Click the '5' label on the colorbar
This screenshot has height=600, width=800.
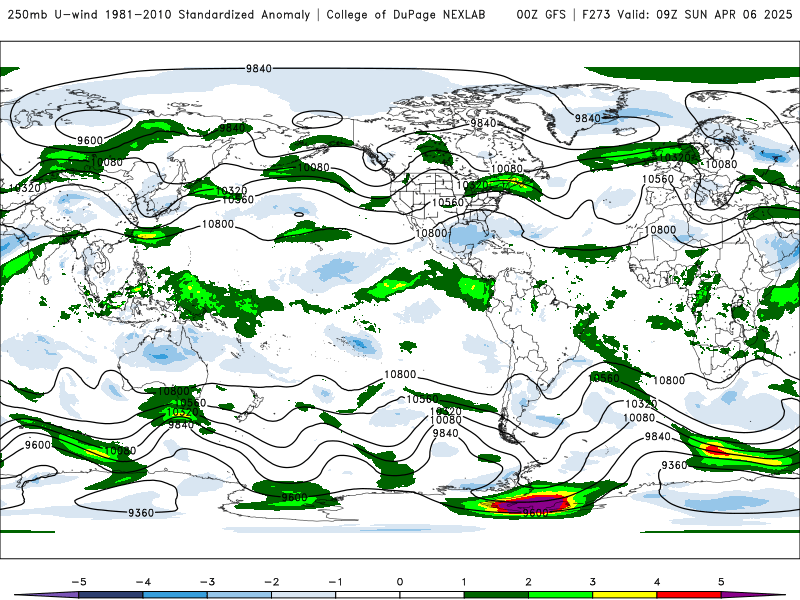click(x=721, y=582)
